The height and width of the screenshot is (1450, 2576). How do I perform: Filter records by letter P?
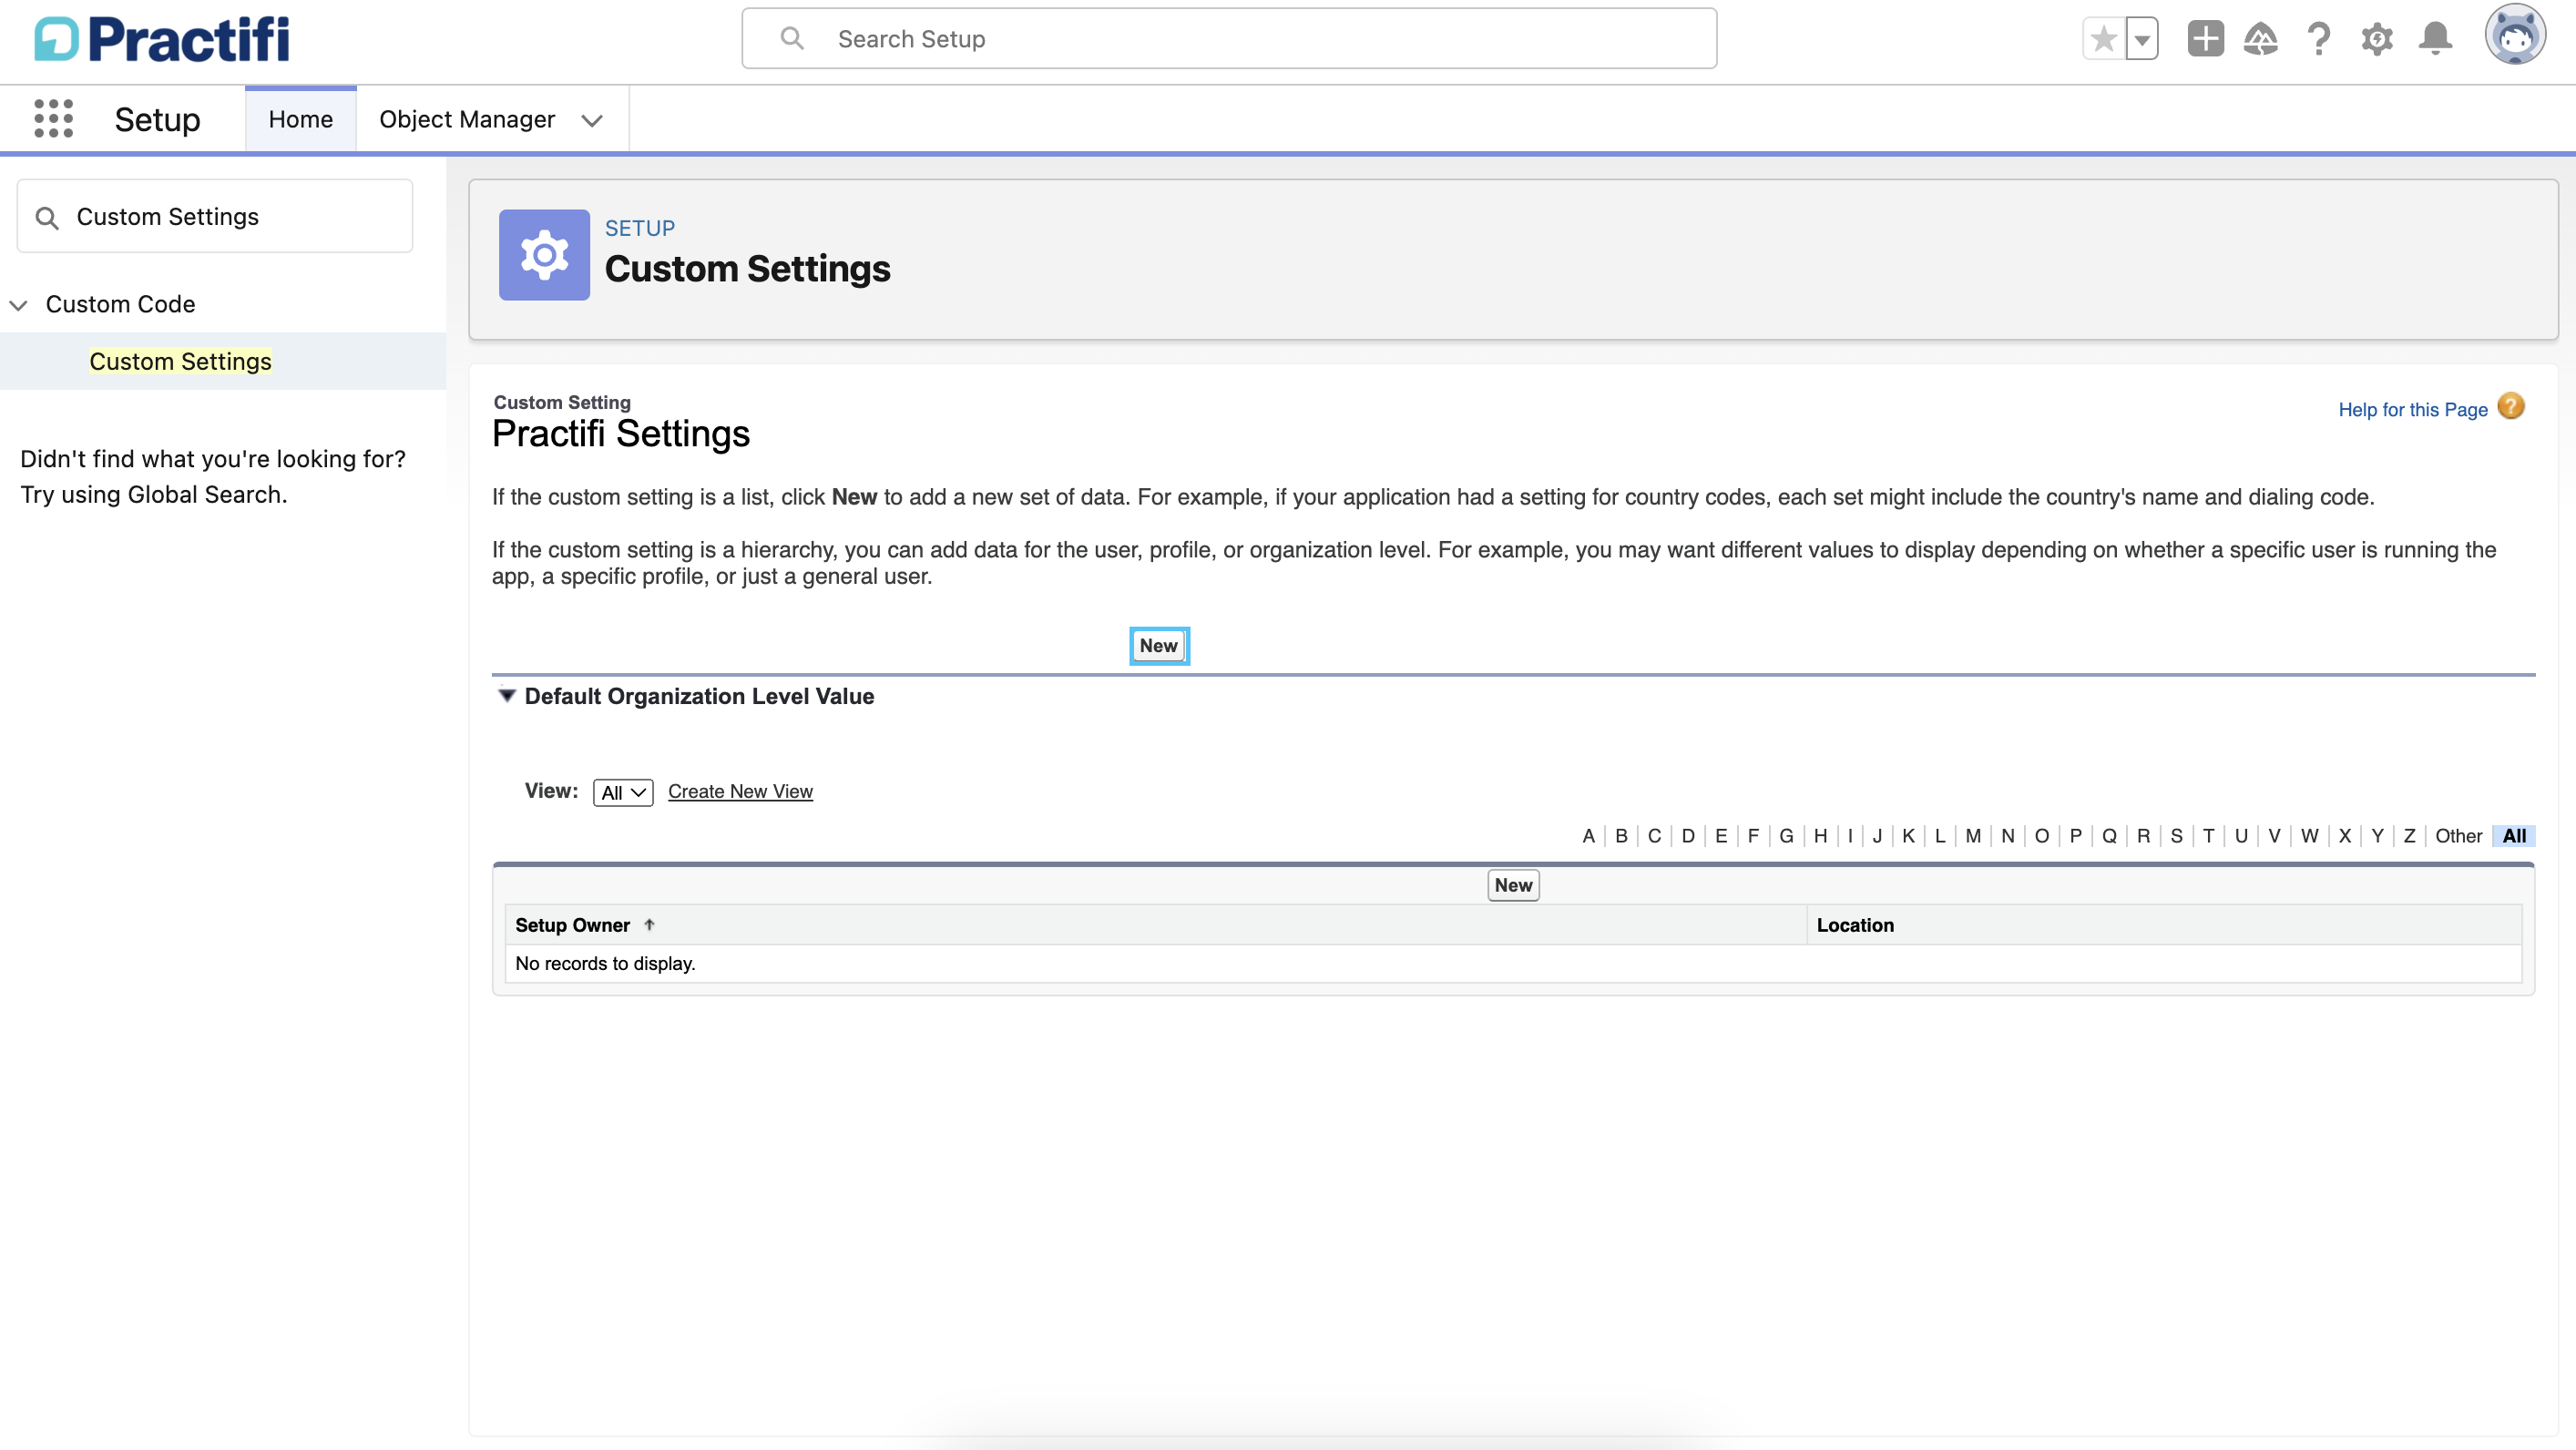click(x=2075, y=836)
